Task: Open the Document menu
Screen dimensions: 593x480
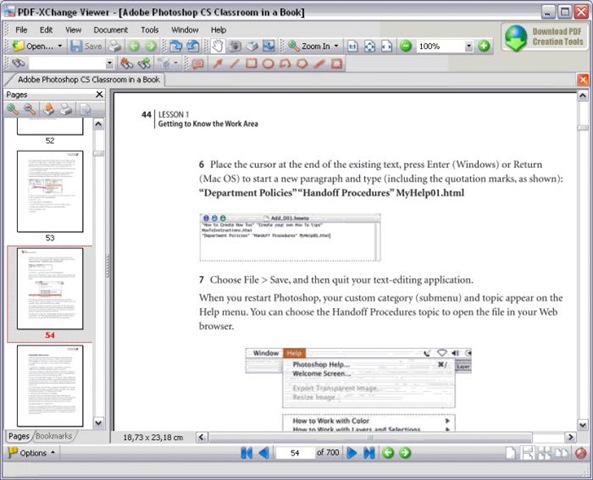Action: pyautogui.click(x=111, y=30)
